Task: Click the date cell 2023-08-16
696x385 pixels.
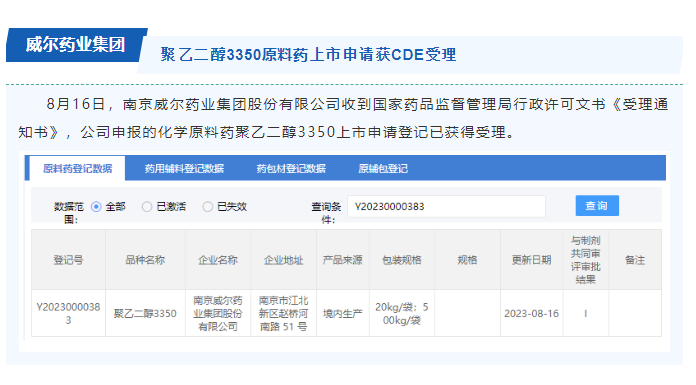Action: coord(531,313)
